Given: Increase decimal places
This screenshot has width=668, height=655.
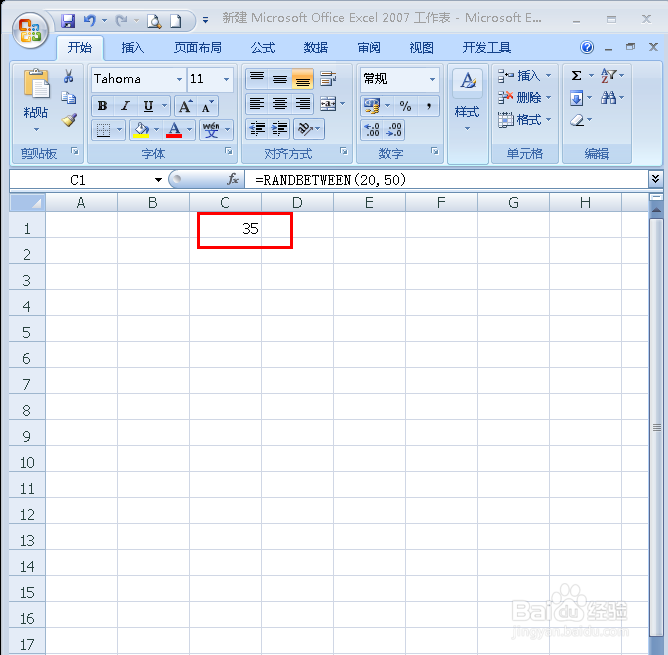Looking at the screenshot, I should [372, 130].
